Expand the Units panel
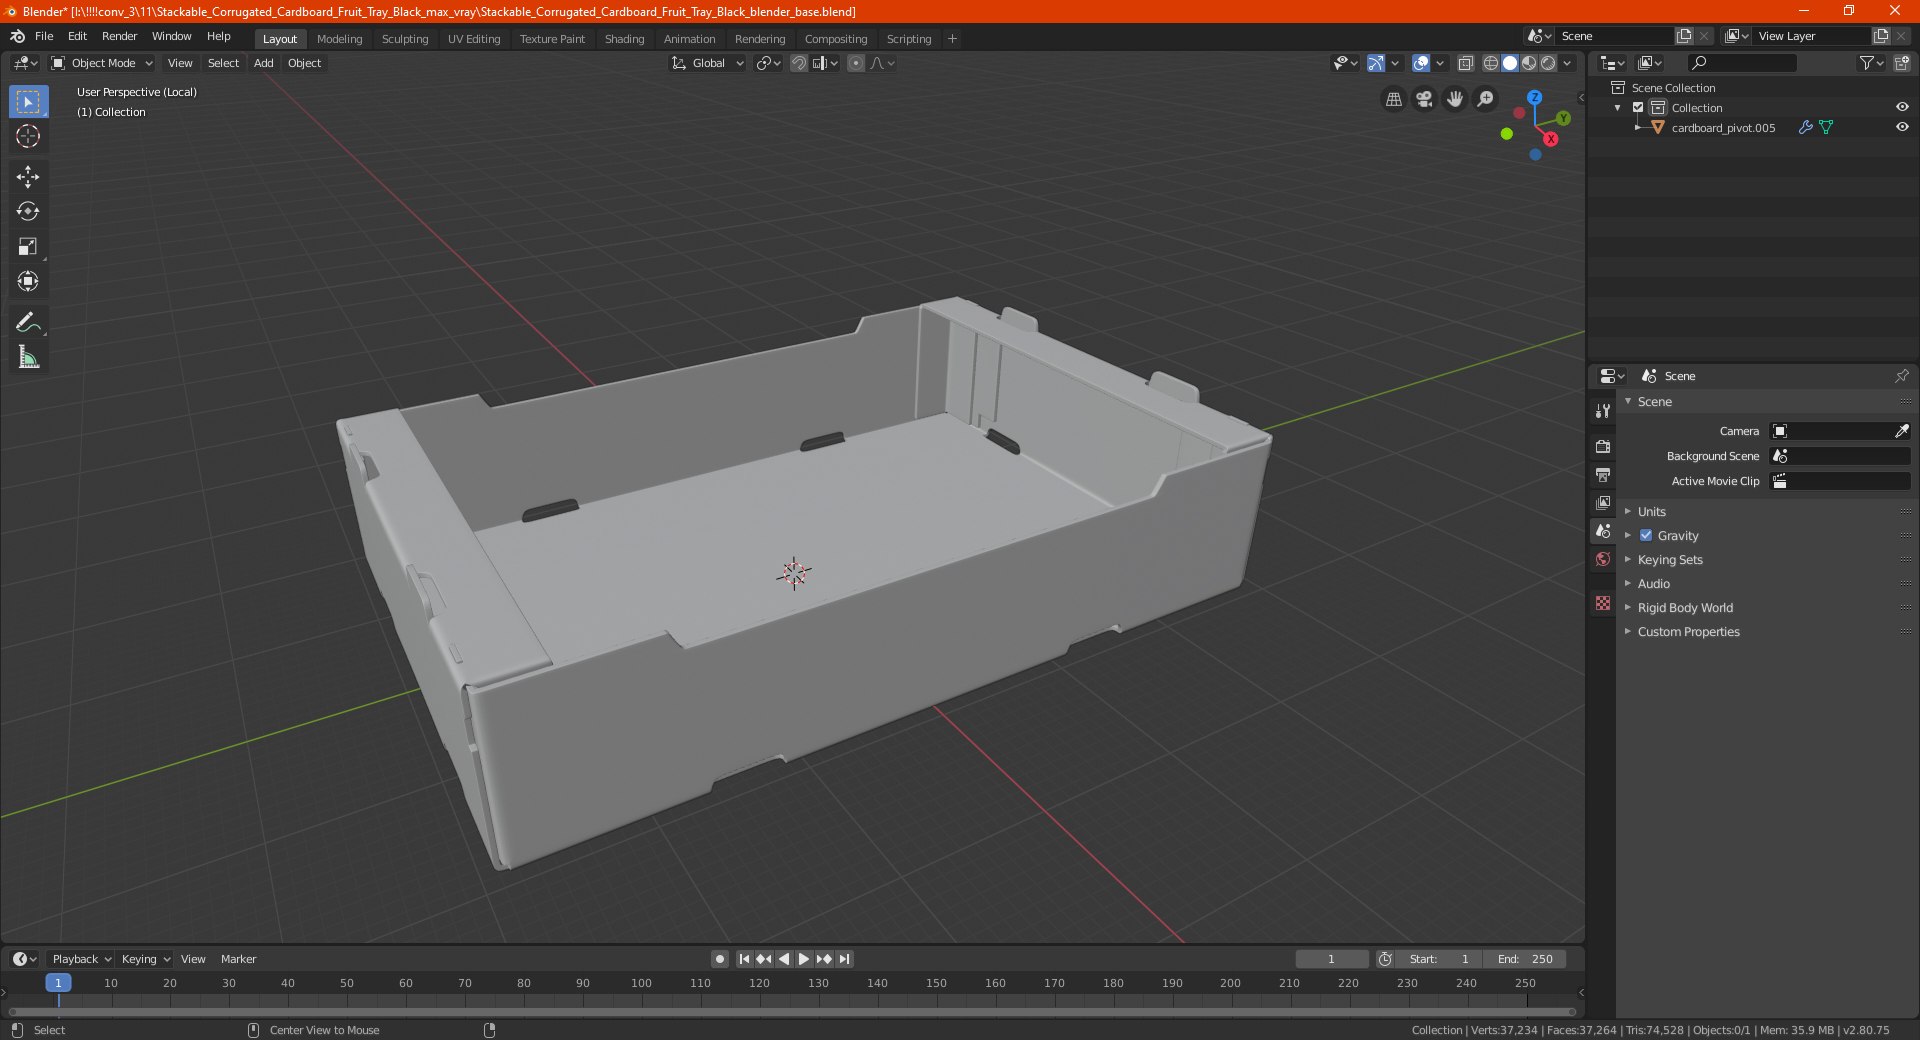Screen dimensions: 1920x1040 coord(1652,512)
